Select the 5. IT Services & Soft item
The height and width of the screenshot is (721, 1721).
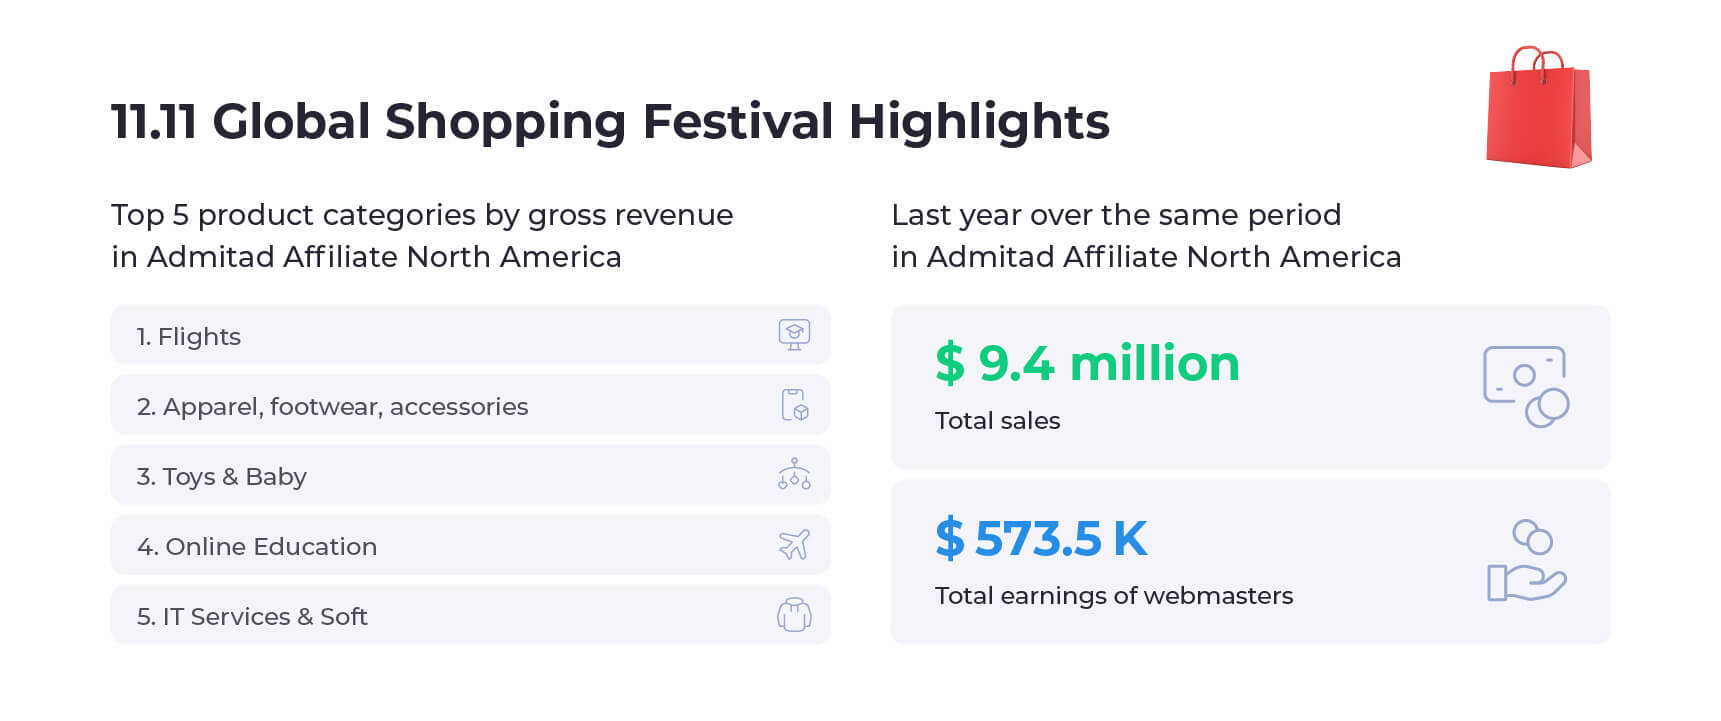tap(470, 615)
